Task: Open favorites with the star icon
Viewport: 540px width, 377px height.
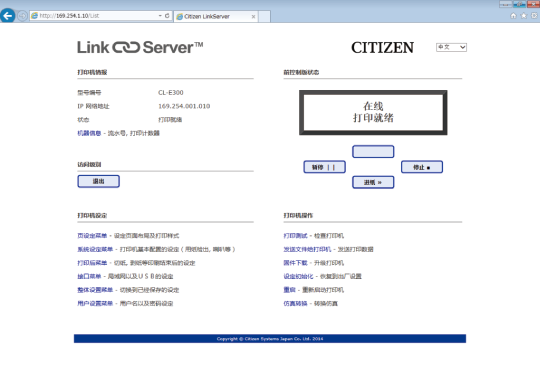Action: (524, 16)
